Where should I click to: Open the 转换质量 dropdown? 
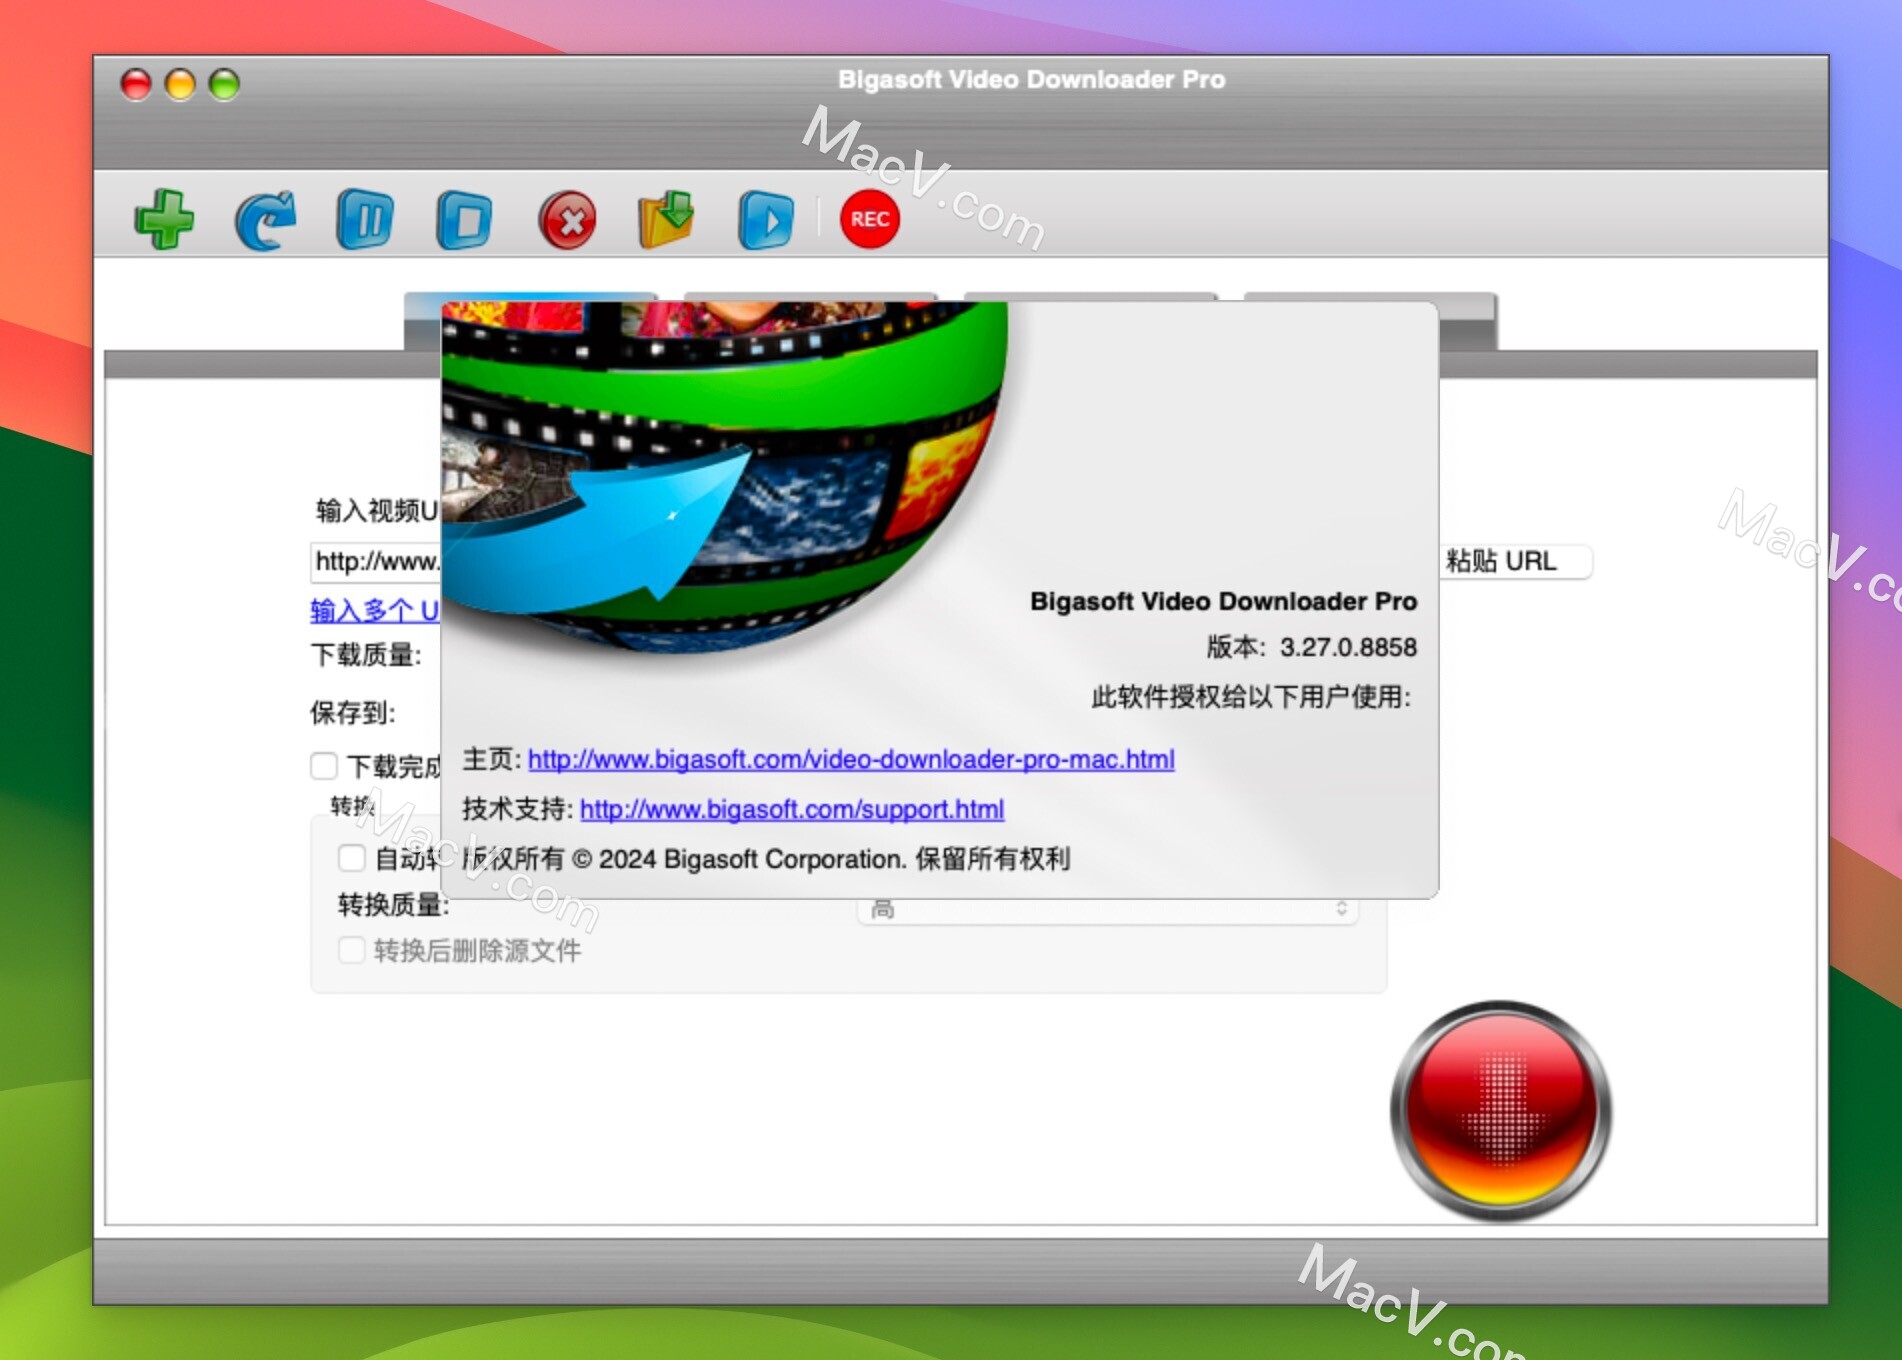1108,909
